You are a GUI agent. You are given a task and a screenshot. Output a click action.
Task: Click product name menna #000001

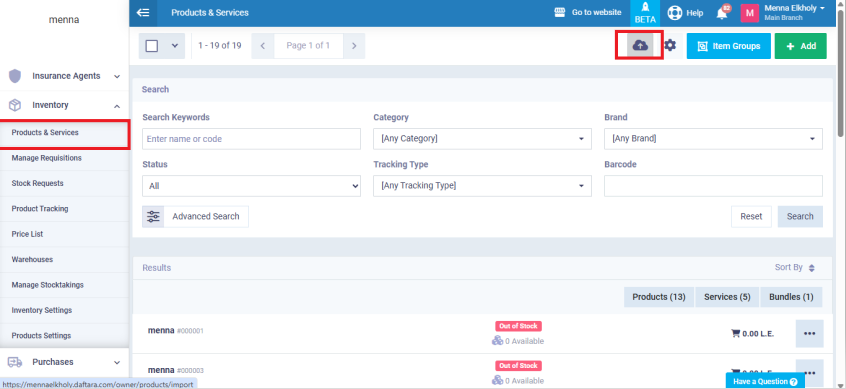175,330
